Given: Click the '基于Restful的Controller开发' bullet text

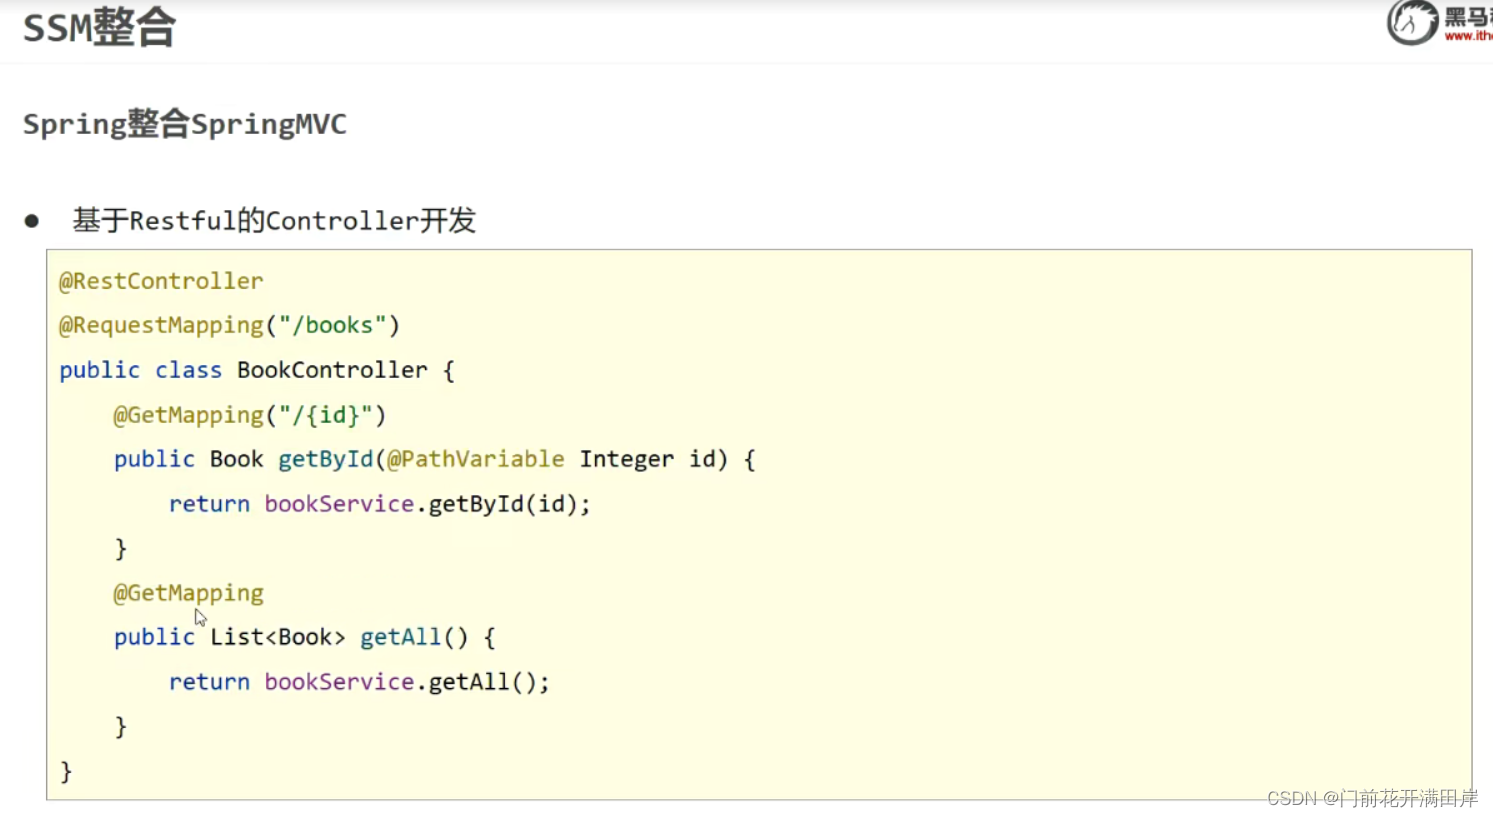Looking at the screenshot, I should pyautogui.click(x=274, y=220).
